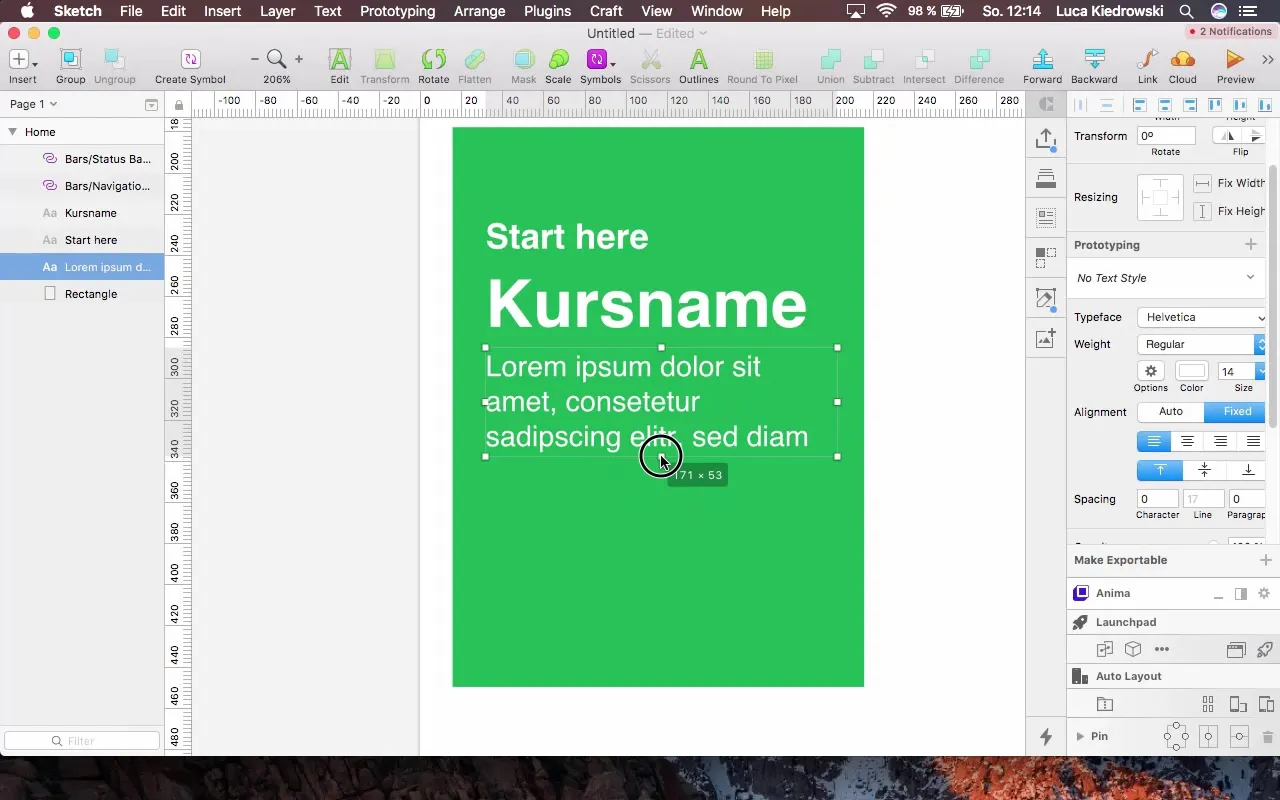Screen dimensions: 1280x800
Task: Click the Craft Data icon
Action: (1046, 217)
